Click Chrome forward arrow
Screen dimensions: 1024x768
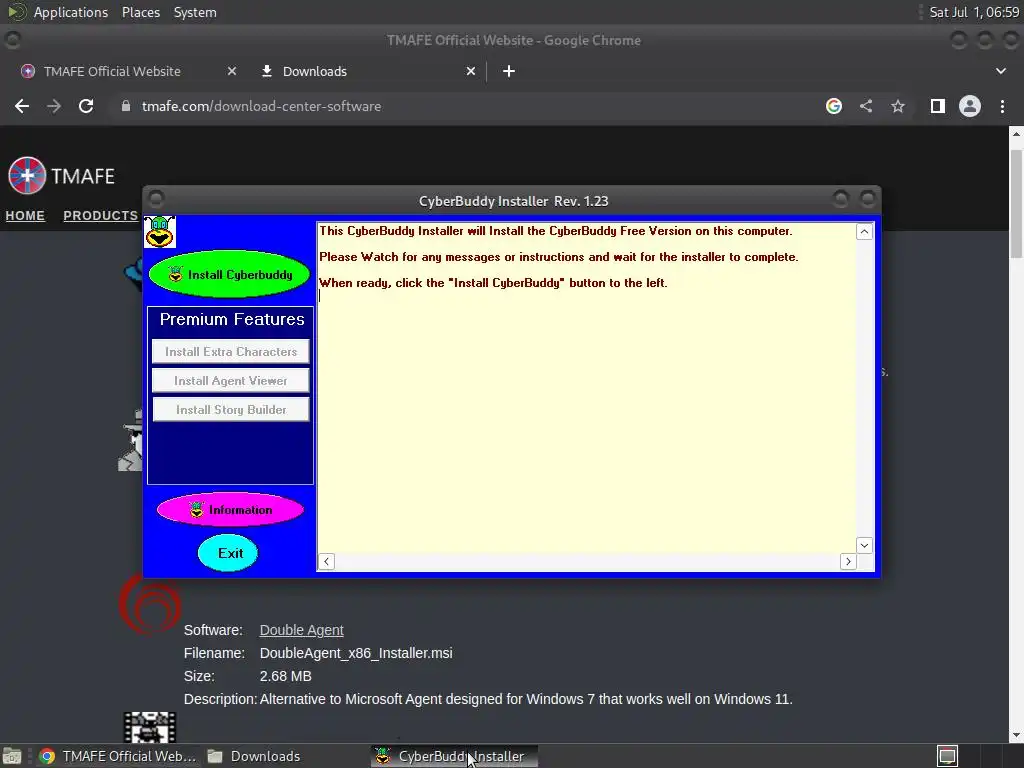tap(54, 106)
